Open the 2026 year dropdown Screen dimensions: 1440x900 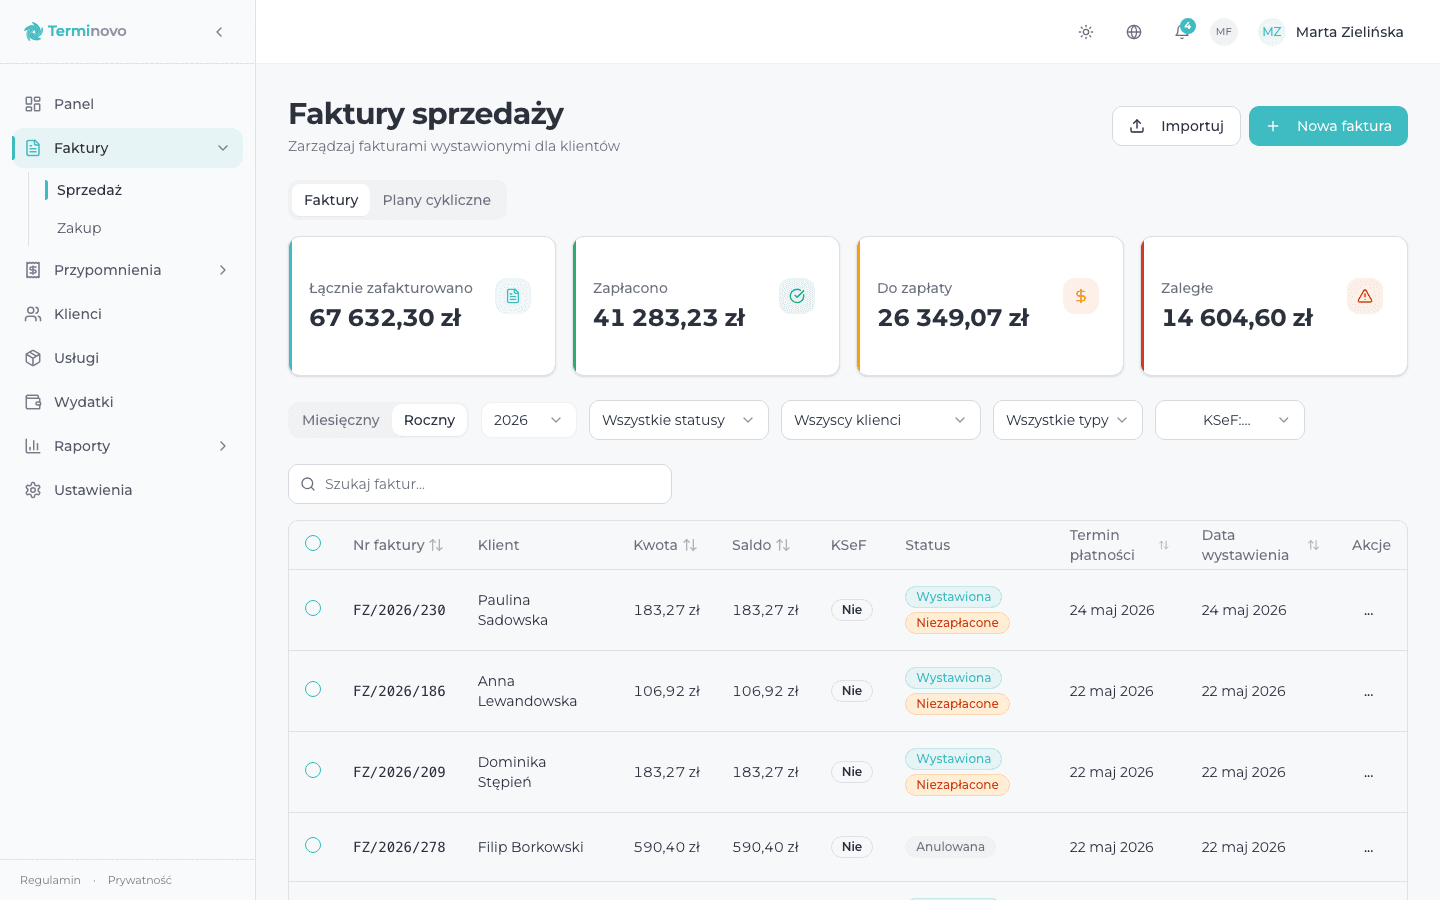(x=528, y=420)
